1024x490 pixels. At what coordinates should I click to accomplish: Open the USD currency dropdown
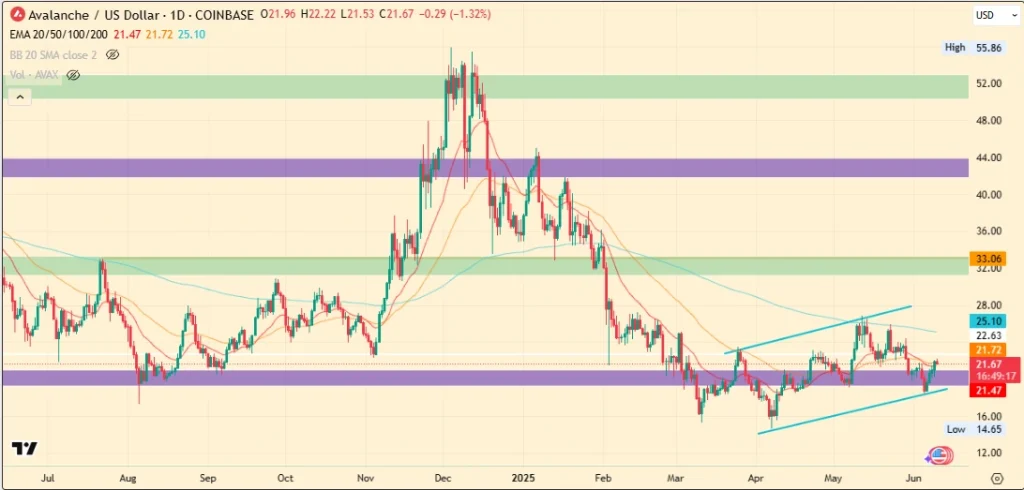coord(995,15)
